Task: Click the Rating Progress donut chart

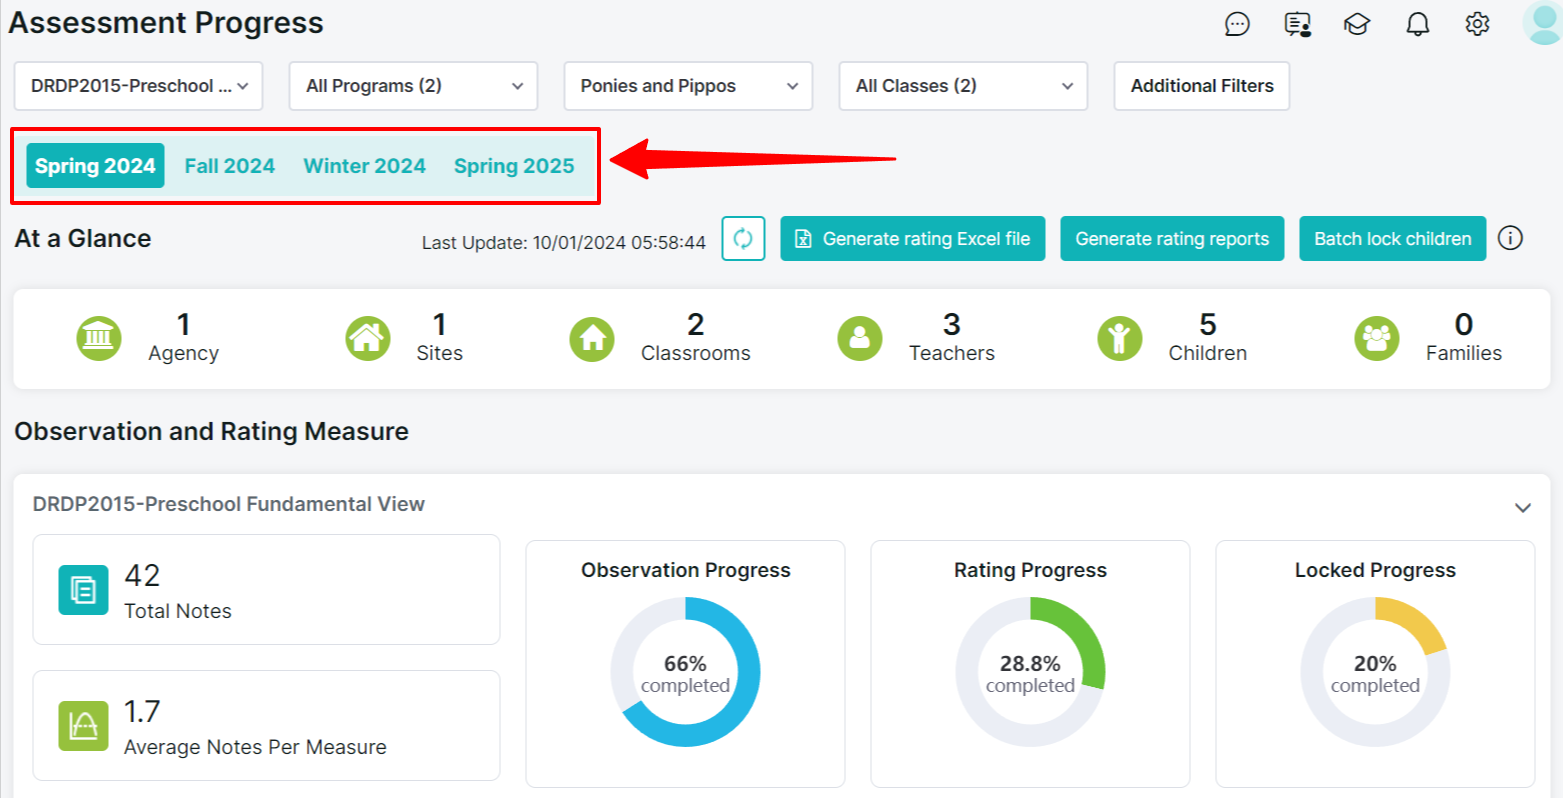Action: click(x=1031, y=672)
